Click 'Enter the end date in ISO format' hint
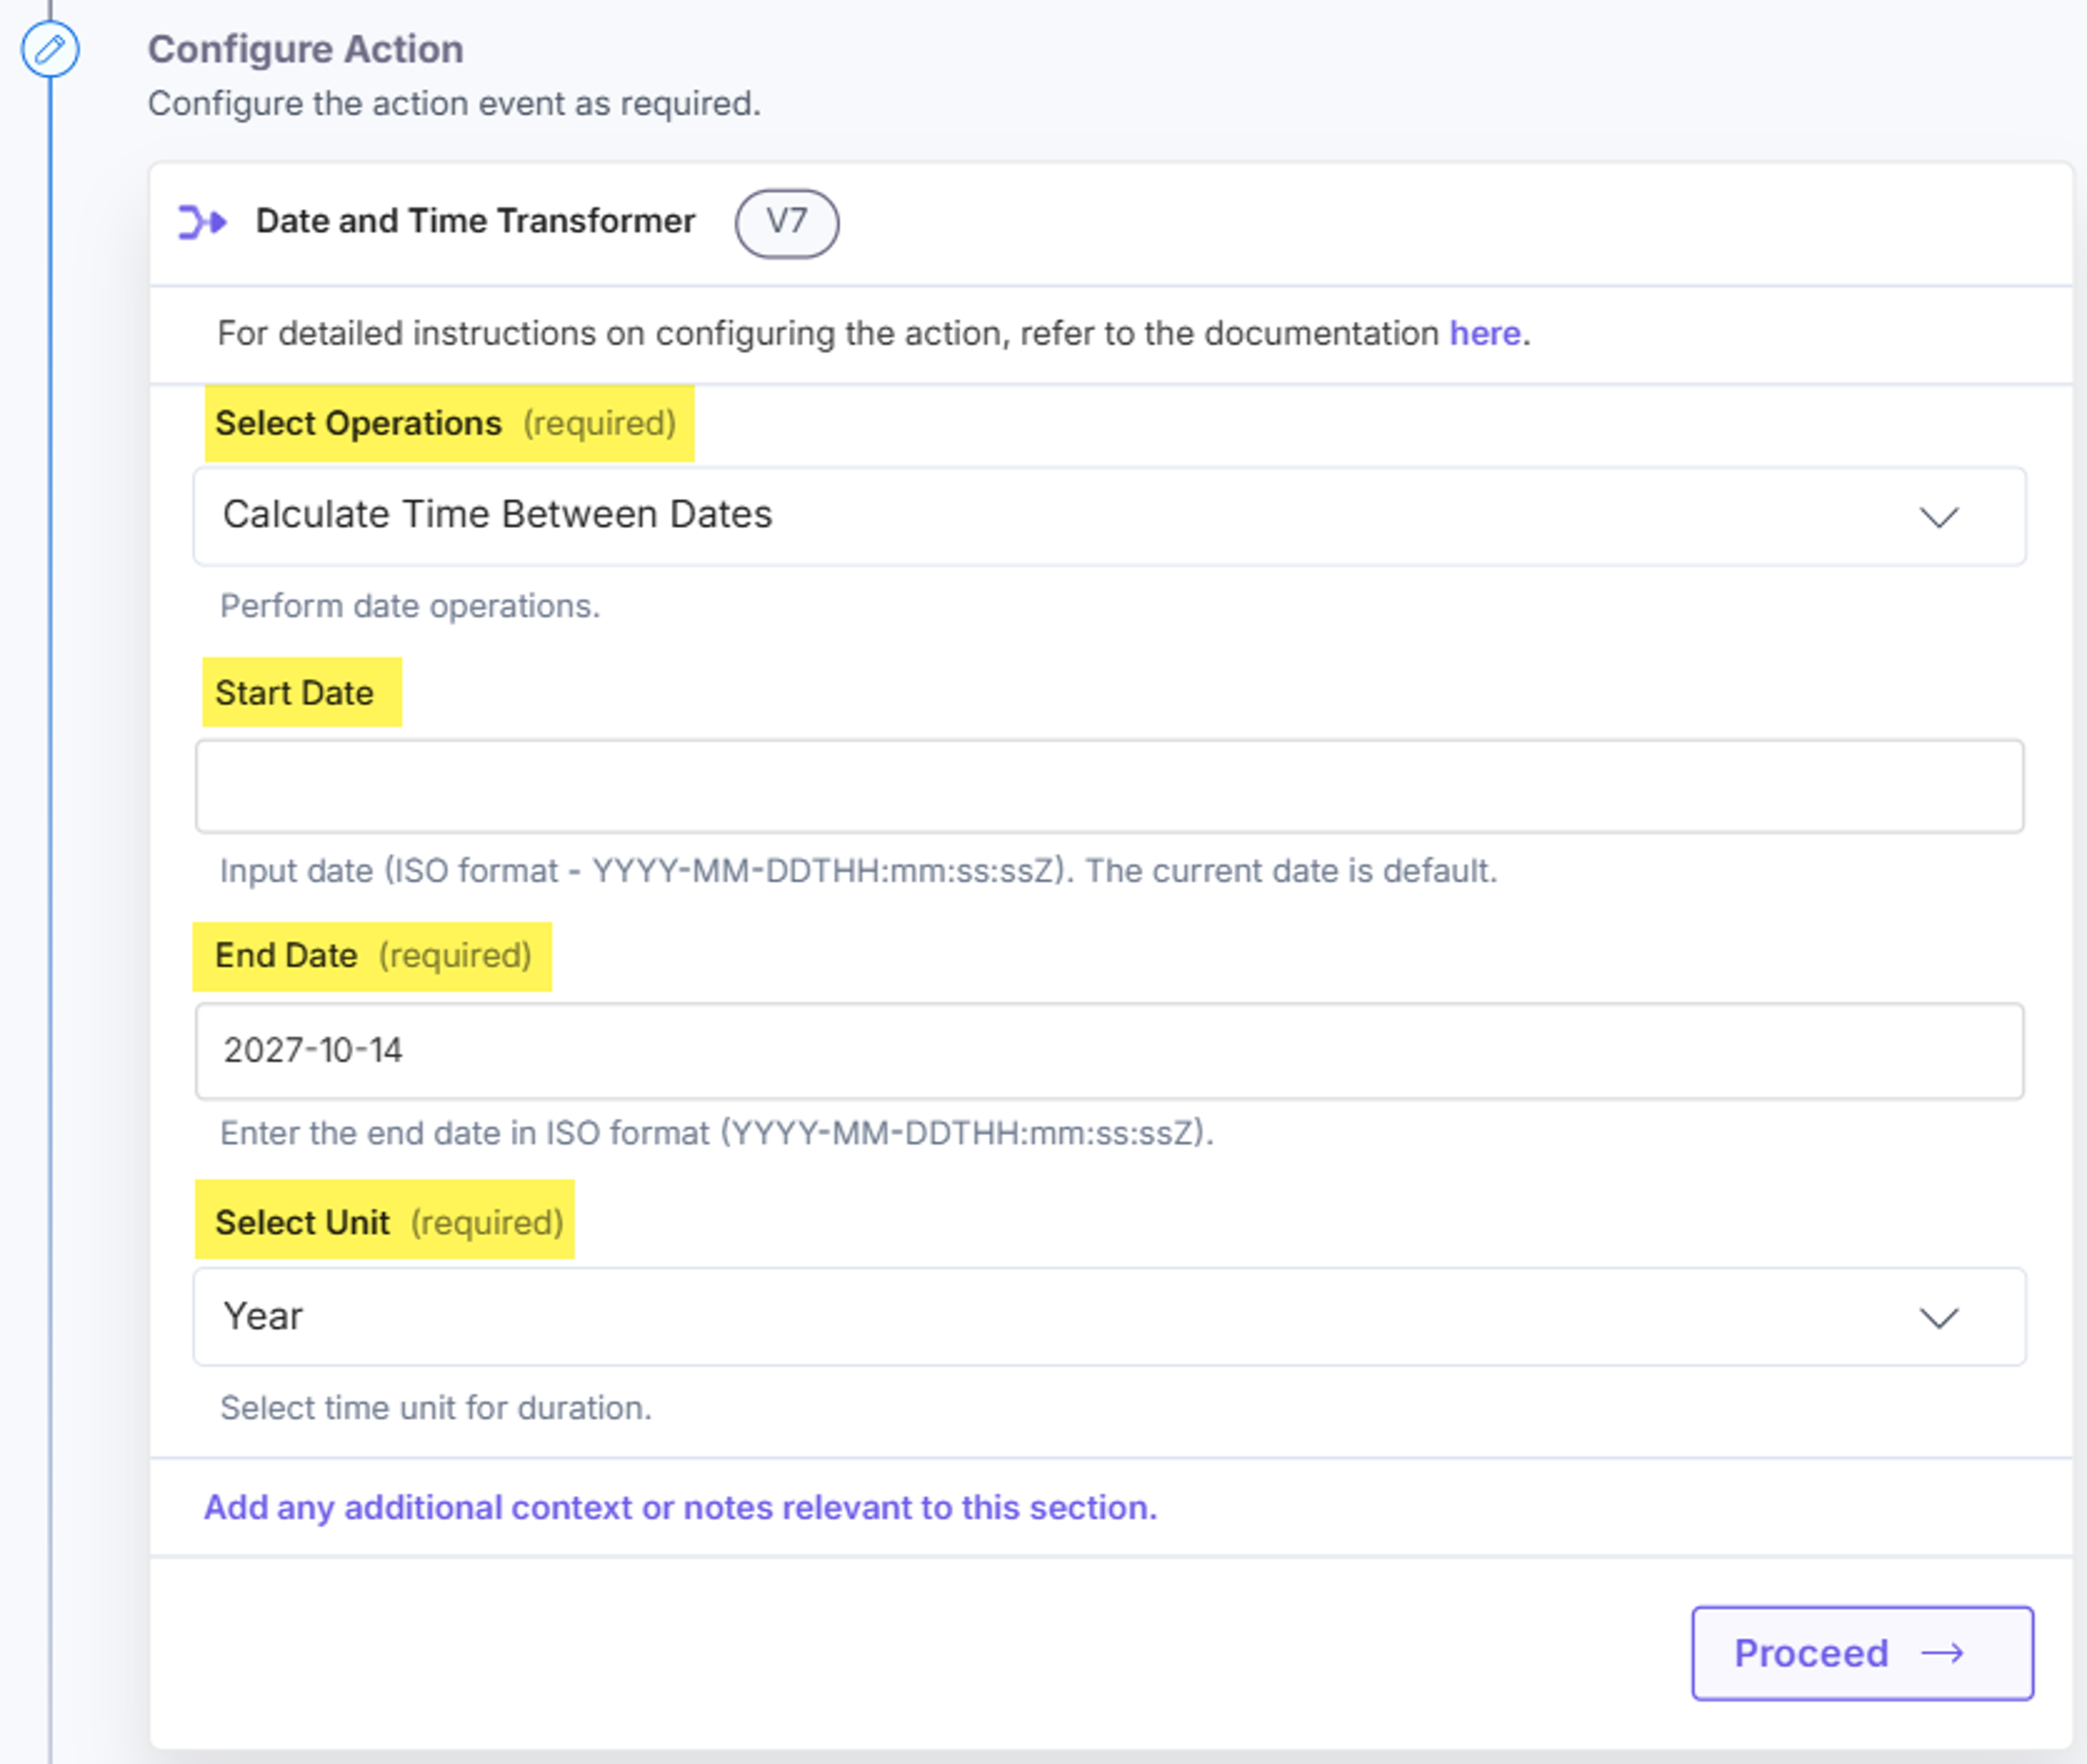The height and width of the screenshot is (1764, 2087). point(717,1133)
